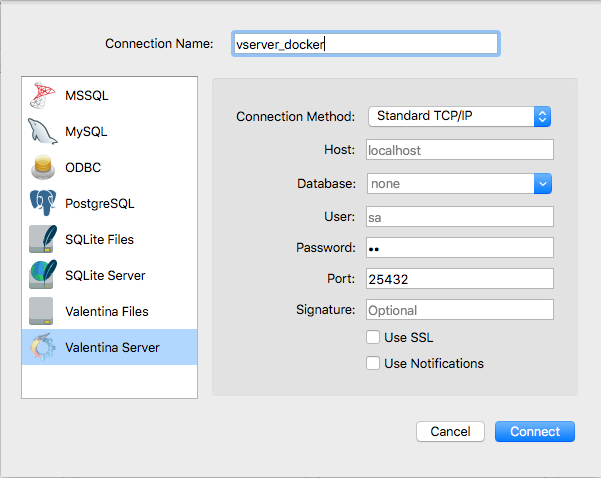
Task: Choose the Valentina Files drive icon
Action: click(x=41, y=311)
